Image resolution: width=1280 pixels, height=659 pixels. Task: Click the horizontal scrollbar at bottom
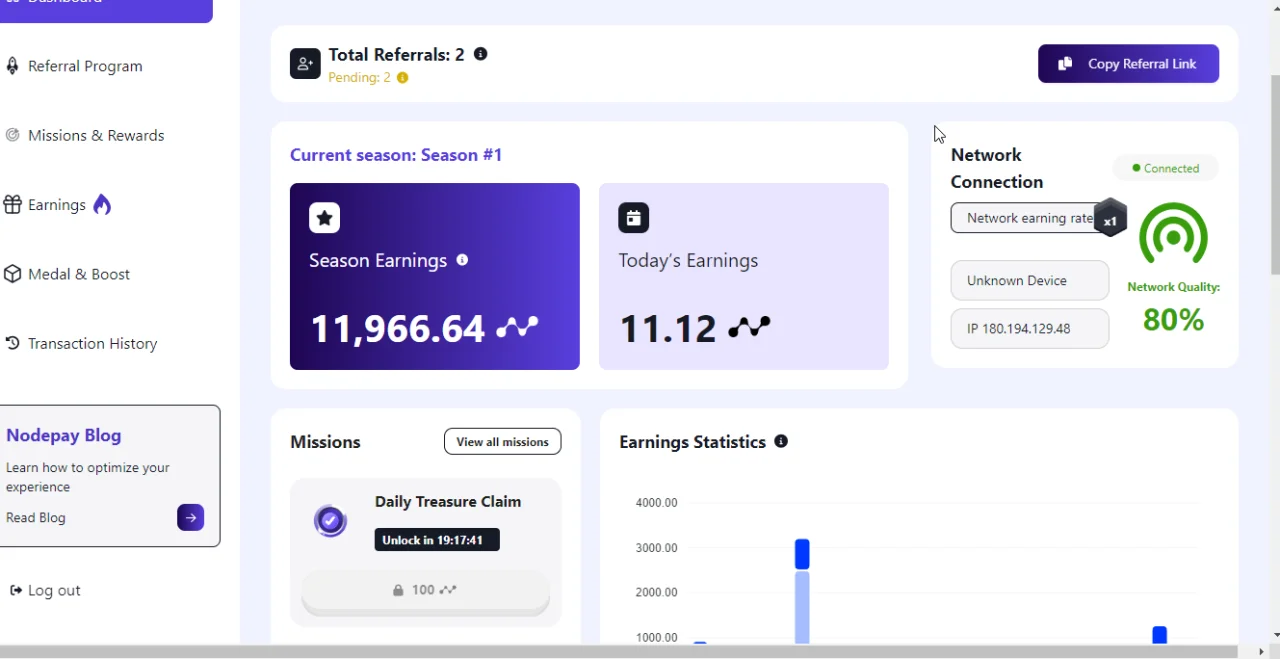[620, 652]
